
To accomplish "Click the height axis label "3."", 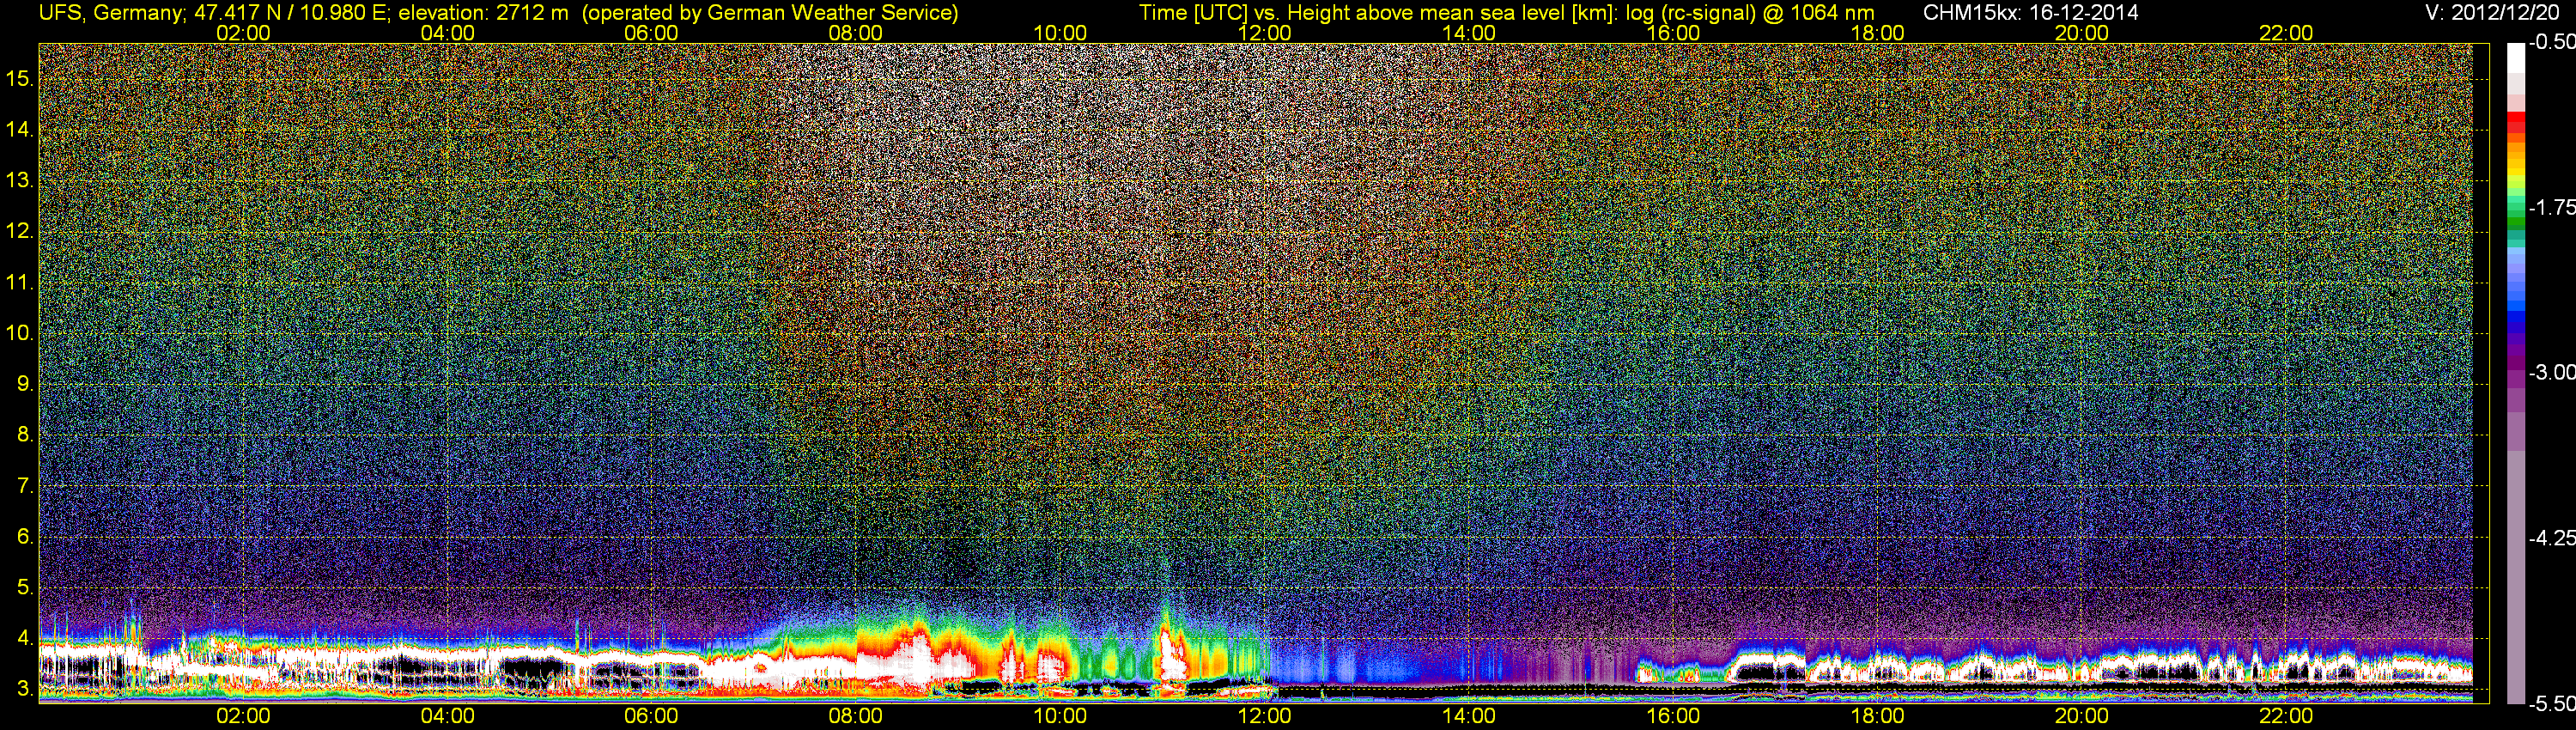I will pyautogui.click(x=25, y=690).
